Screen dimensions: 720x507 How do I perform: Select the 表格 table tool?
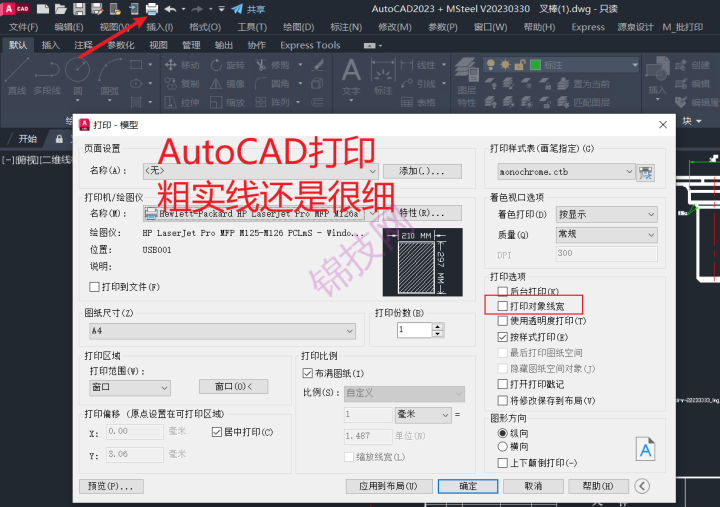[x=418, y=102]
